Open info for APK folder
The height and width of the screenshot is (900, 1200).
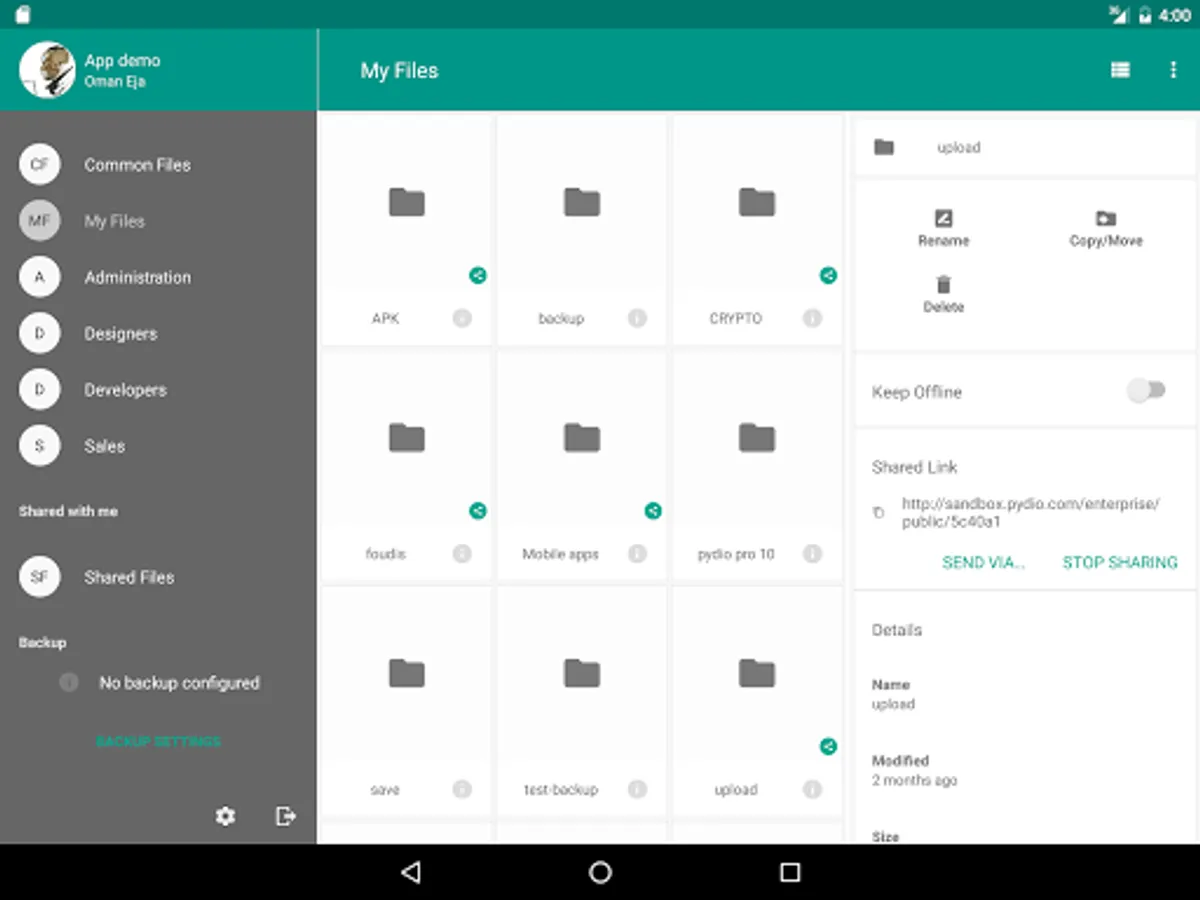pyautogui.click(x=462, y=318)
